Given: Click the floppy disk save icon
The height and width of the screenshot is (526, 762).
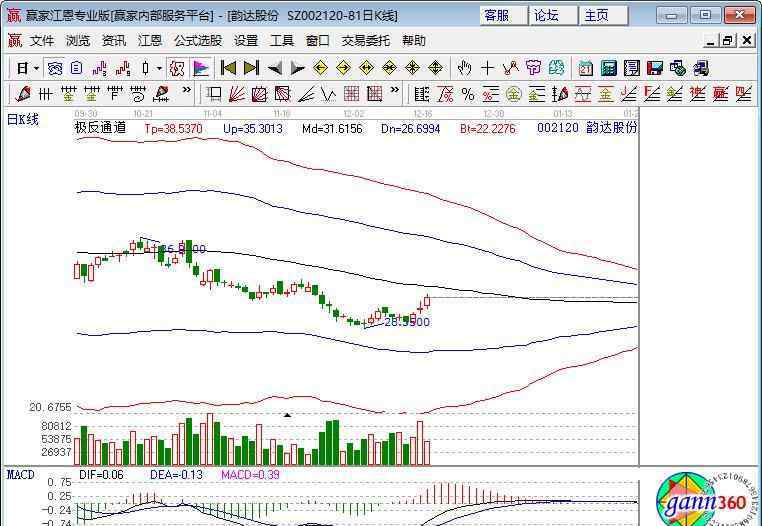Looking at the screenshot, I should [655, 68].
